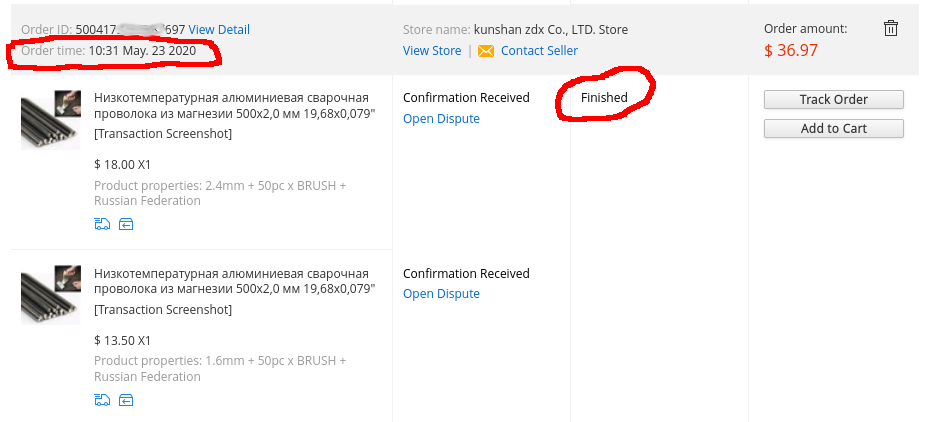Click delivery truck icon under $13.50 item
The width and height of the screenshot is (930, 422).
point(102,400)
